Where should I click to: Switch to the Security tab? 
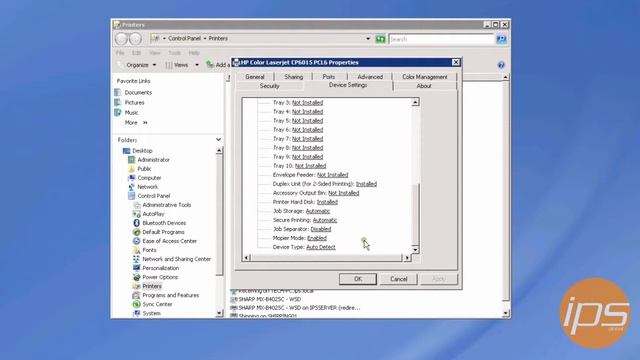tap(269, 86)
